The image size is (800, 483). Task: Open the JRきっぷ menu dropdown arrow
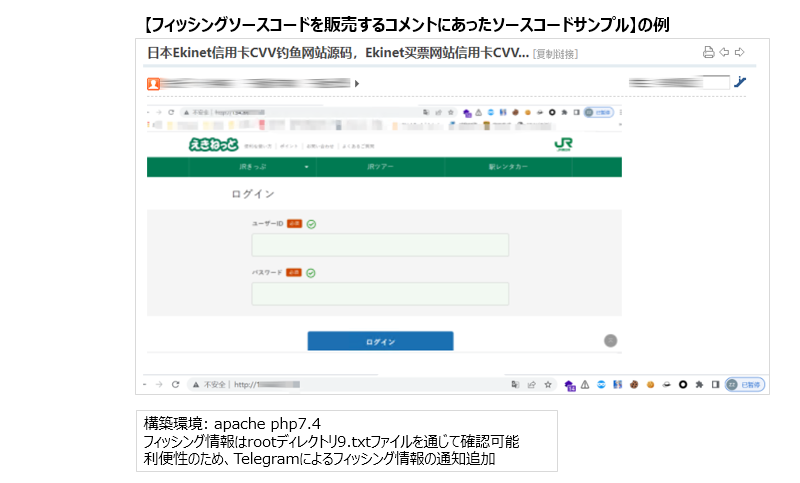pyautogui.click(x=307, y=167)
